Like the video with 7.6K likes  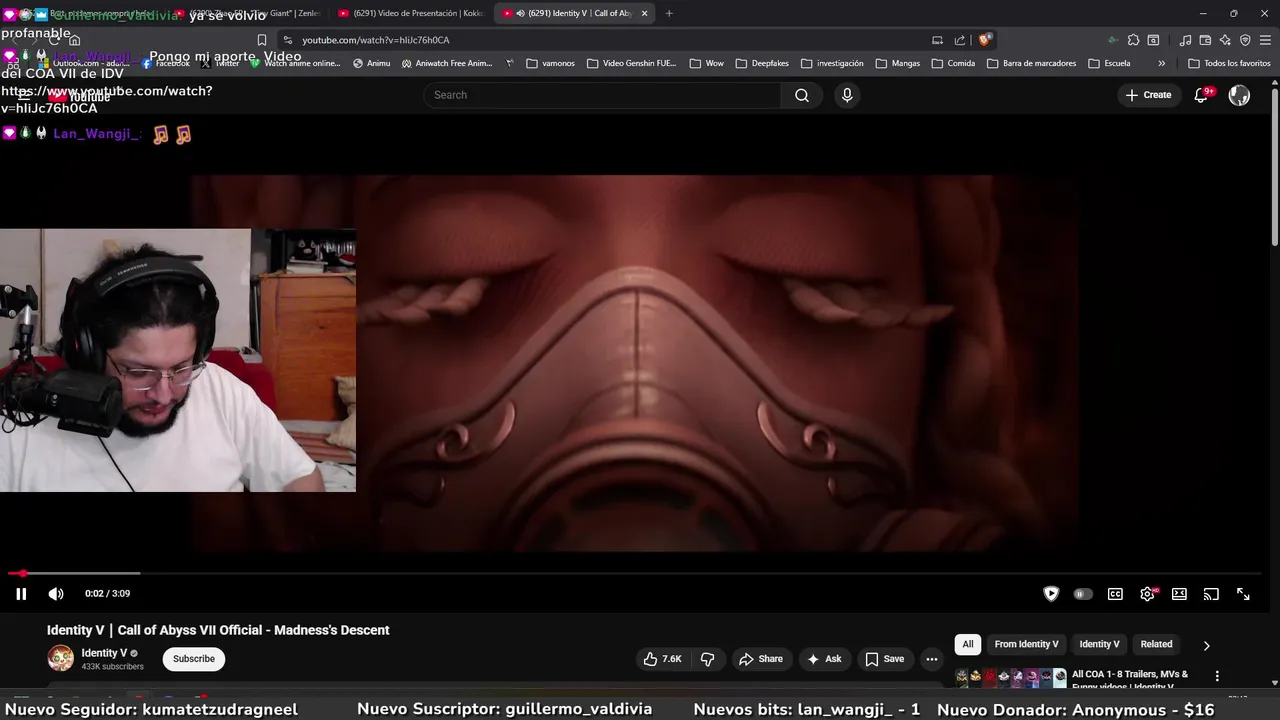[662, 659]
